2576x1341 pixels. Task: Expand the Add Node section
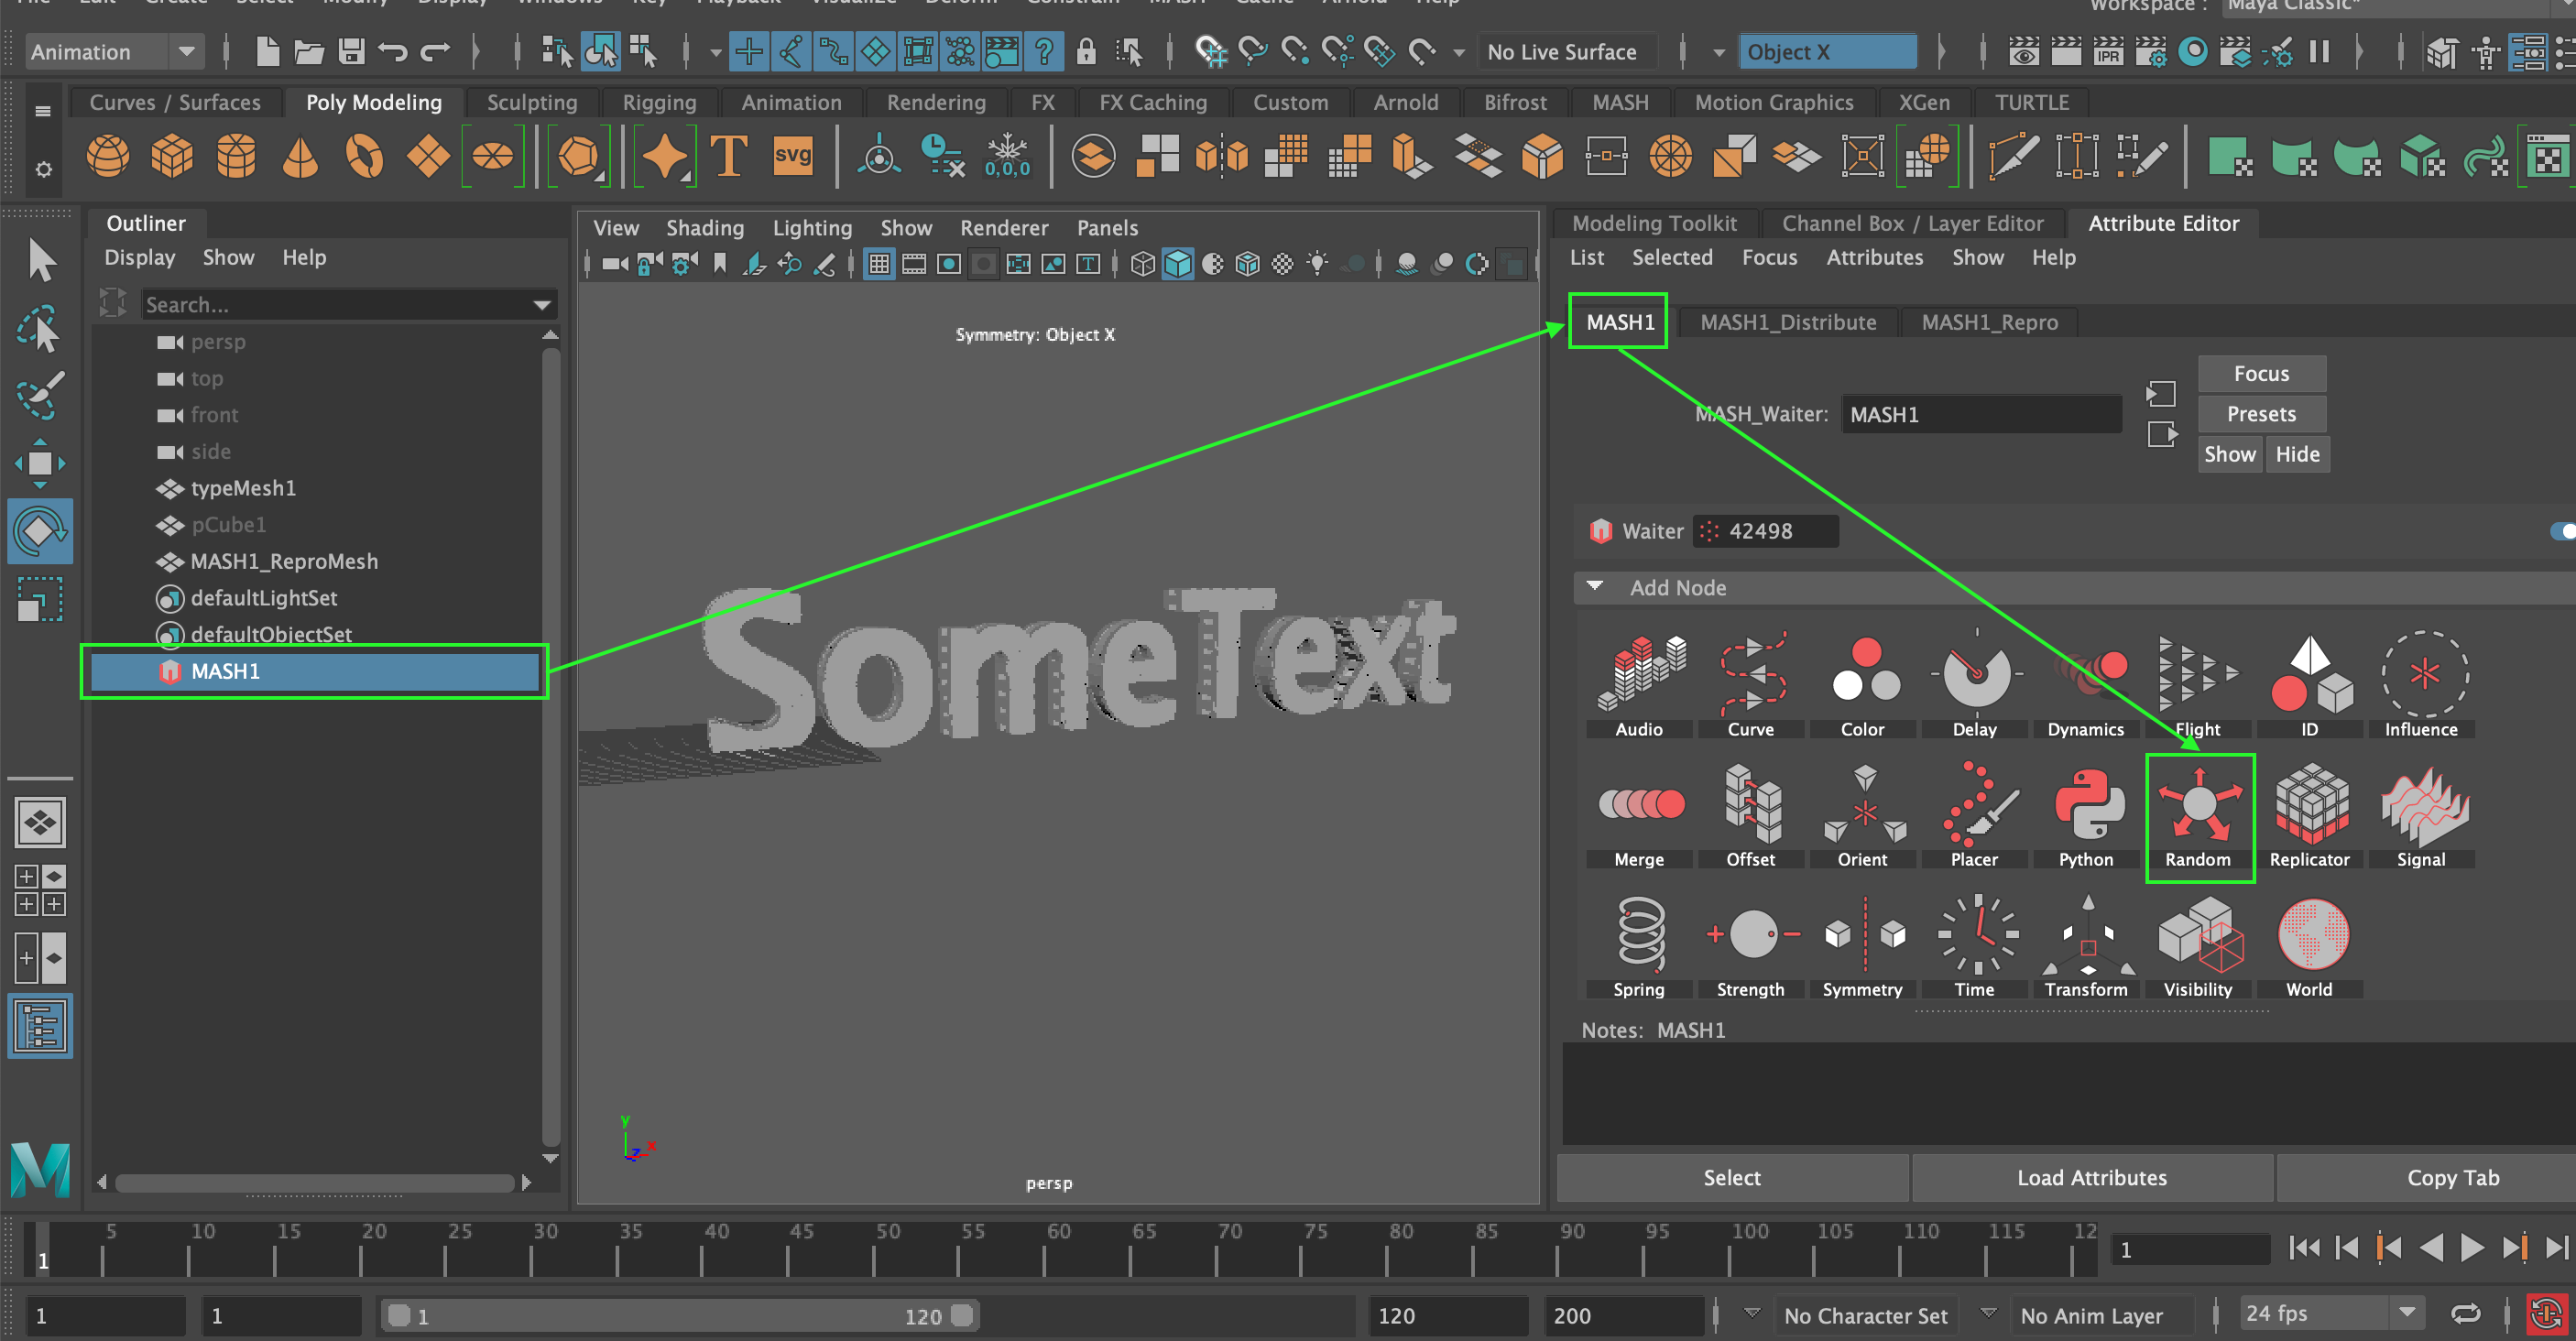pyautogui.click(x=1595, y=588)
